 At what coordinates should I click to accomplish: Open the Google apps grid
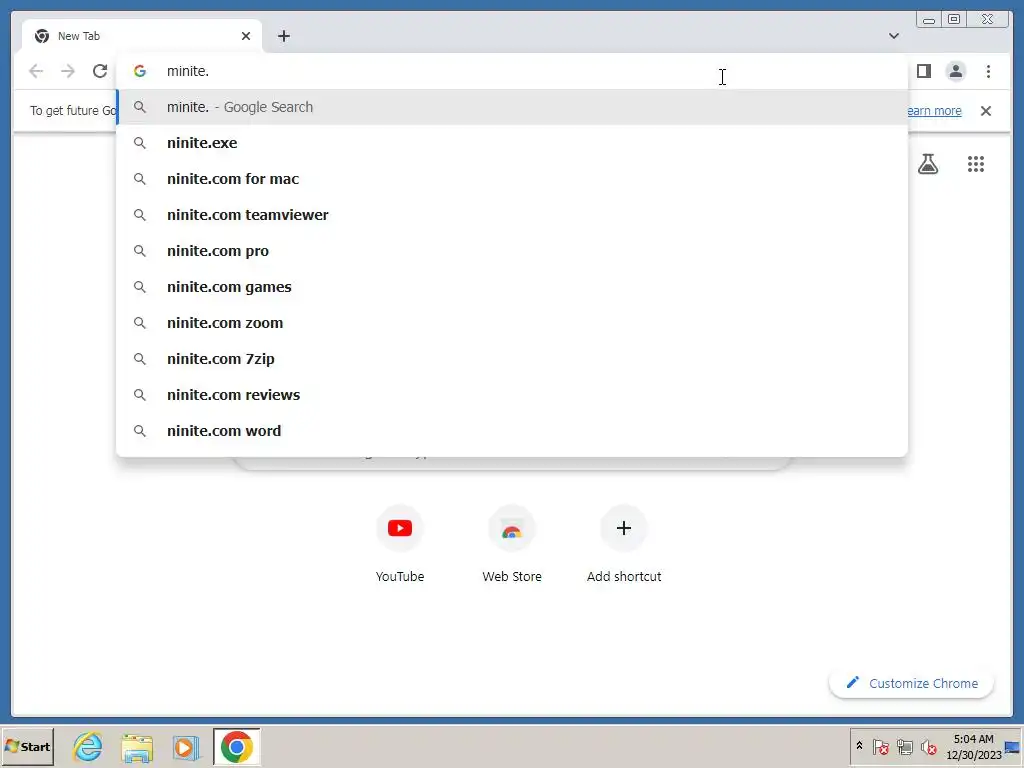tap(976, 164)
